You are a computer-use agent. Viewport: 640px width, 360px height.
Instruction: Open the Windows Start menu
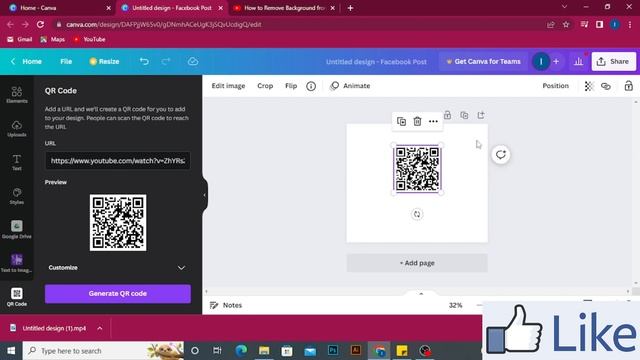(x=11, y=351)
